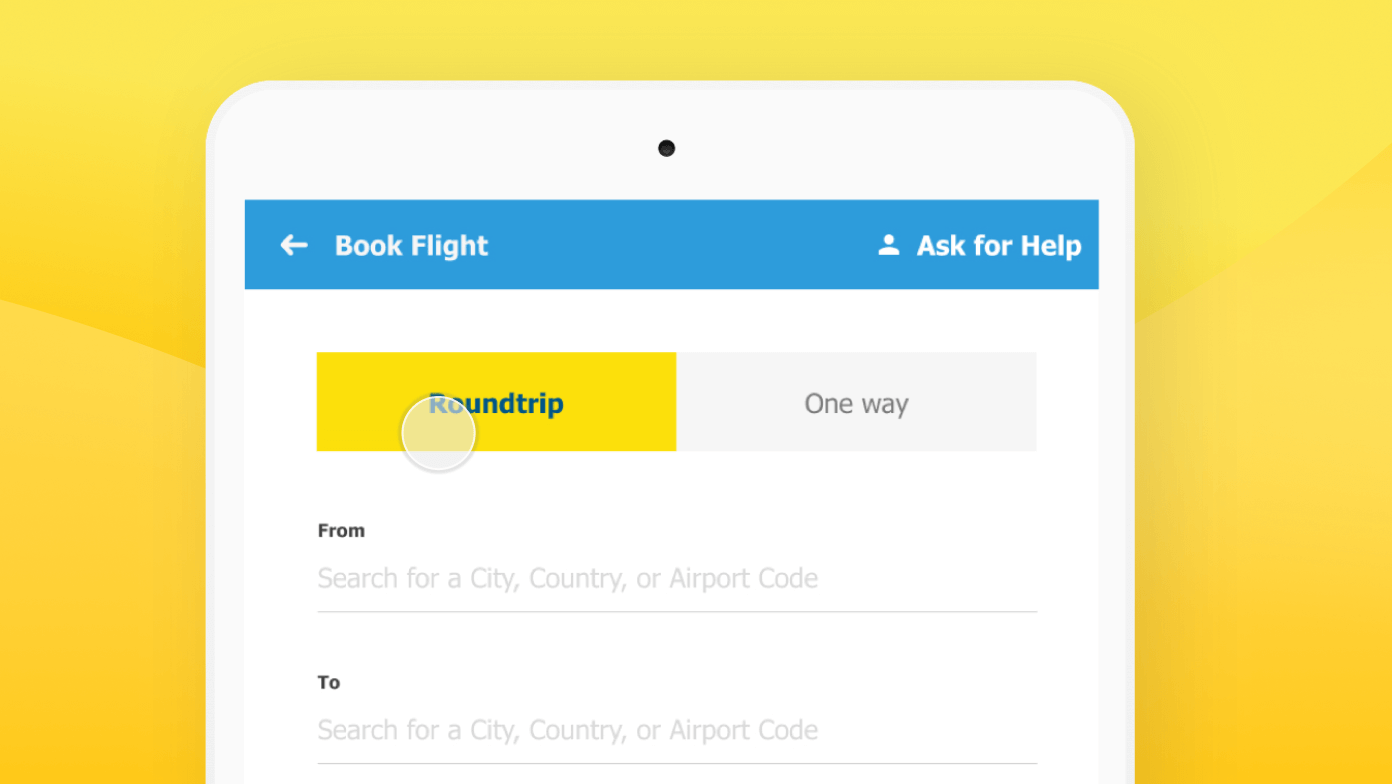Screen dimensions: 1392x784
Task: Toggle trip type to Roundtrip
Action: (496, 402)
